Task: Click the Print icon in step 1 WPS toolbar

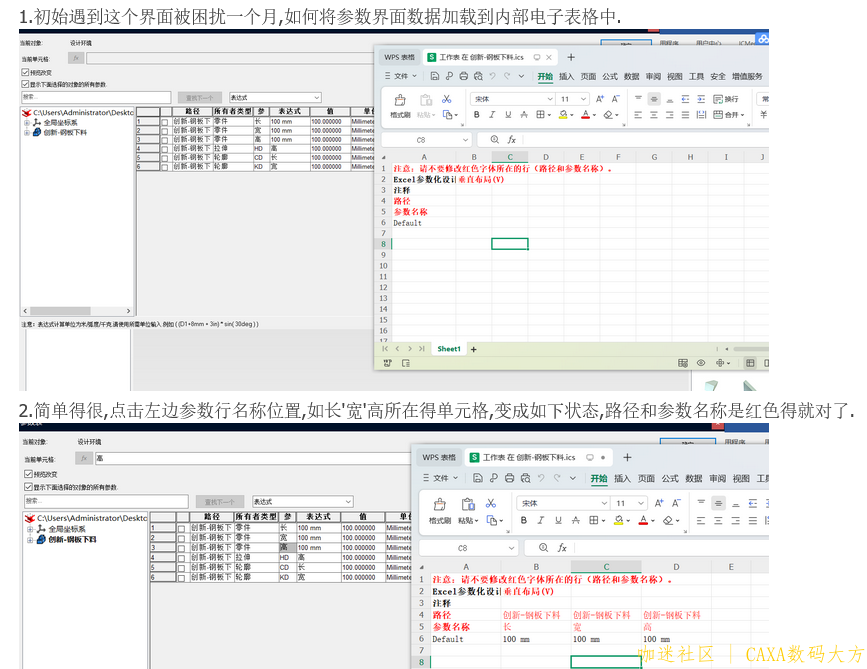Action: pos(464,76)
